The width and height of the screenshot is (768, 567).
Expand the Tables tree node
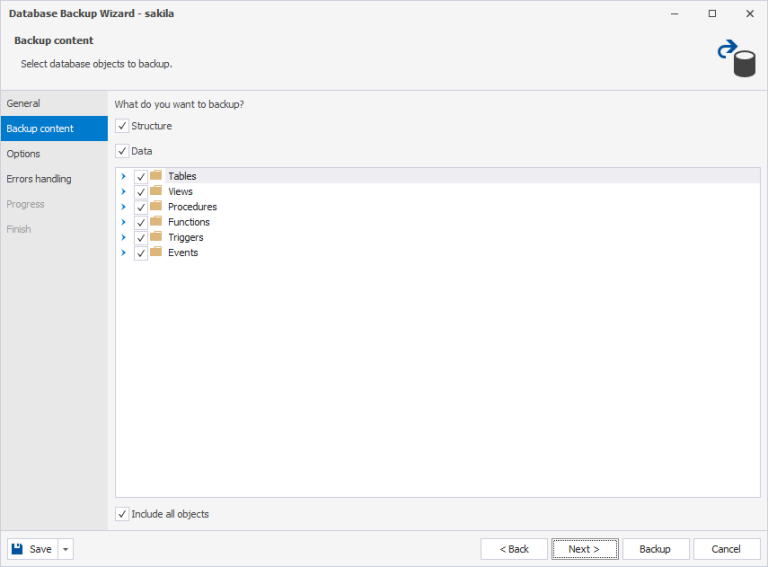point(124,176)
